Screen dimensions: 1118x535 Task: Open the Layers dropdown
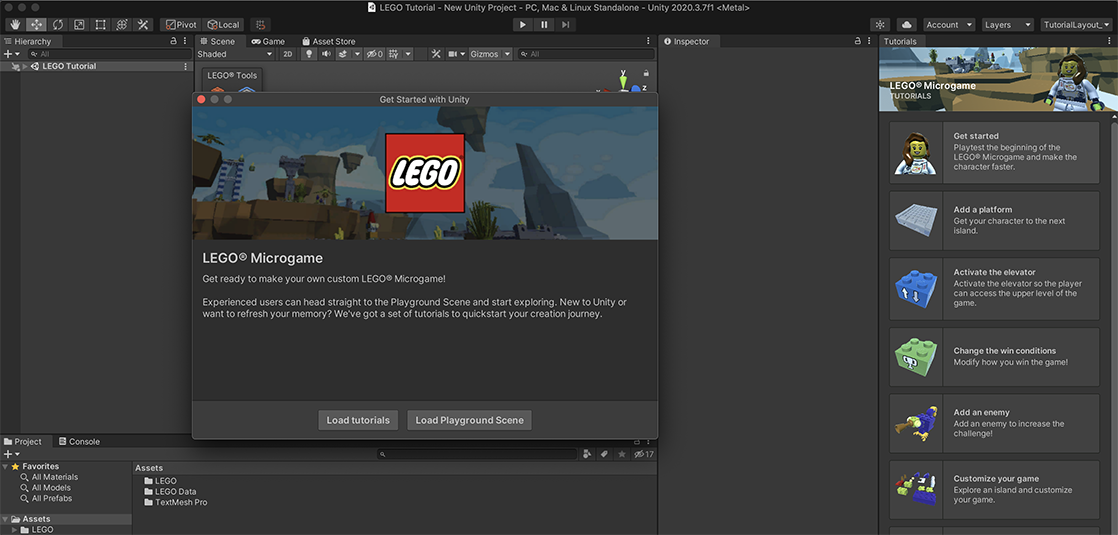coord(1005,24)
